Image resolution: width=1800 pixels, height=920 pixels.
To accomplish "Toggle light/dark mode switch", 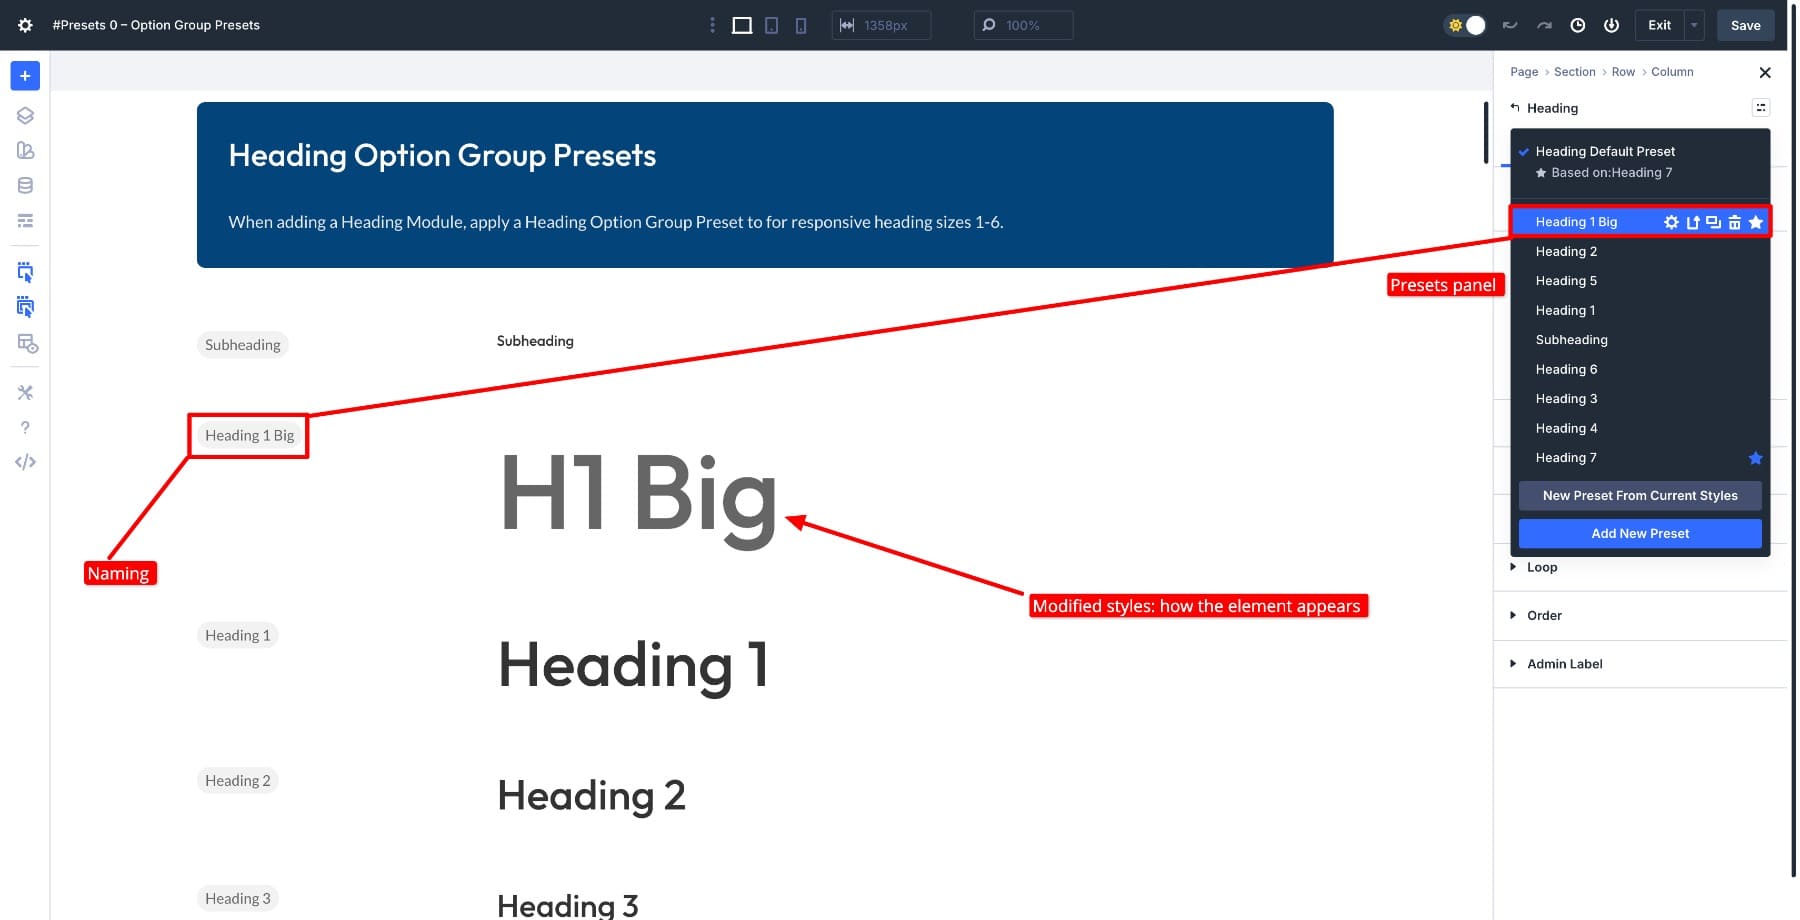I will pyautogui.click(x=1466, y=25).
